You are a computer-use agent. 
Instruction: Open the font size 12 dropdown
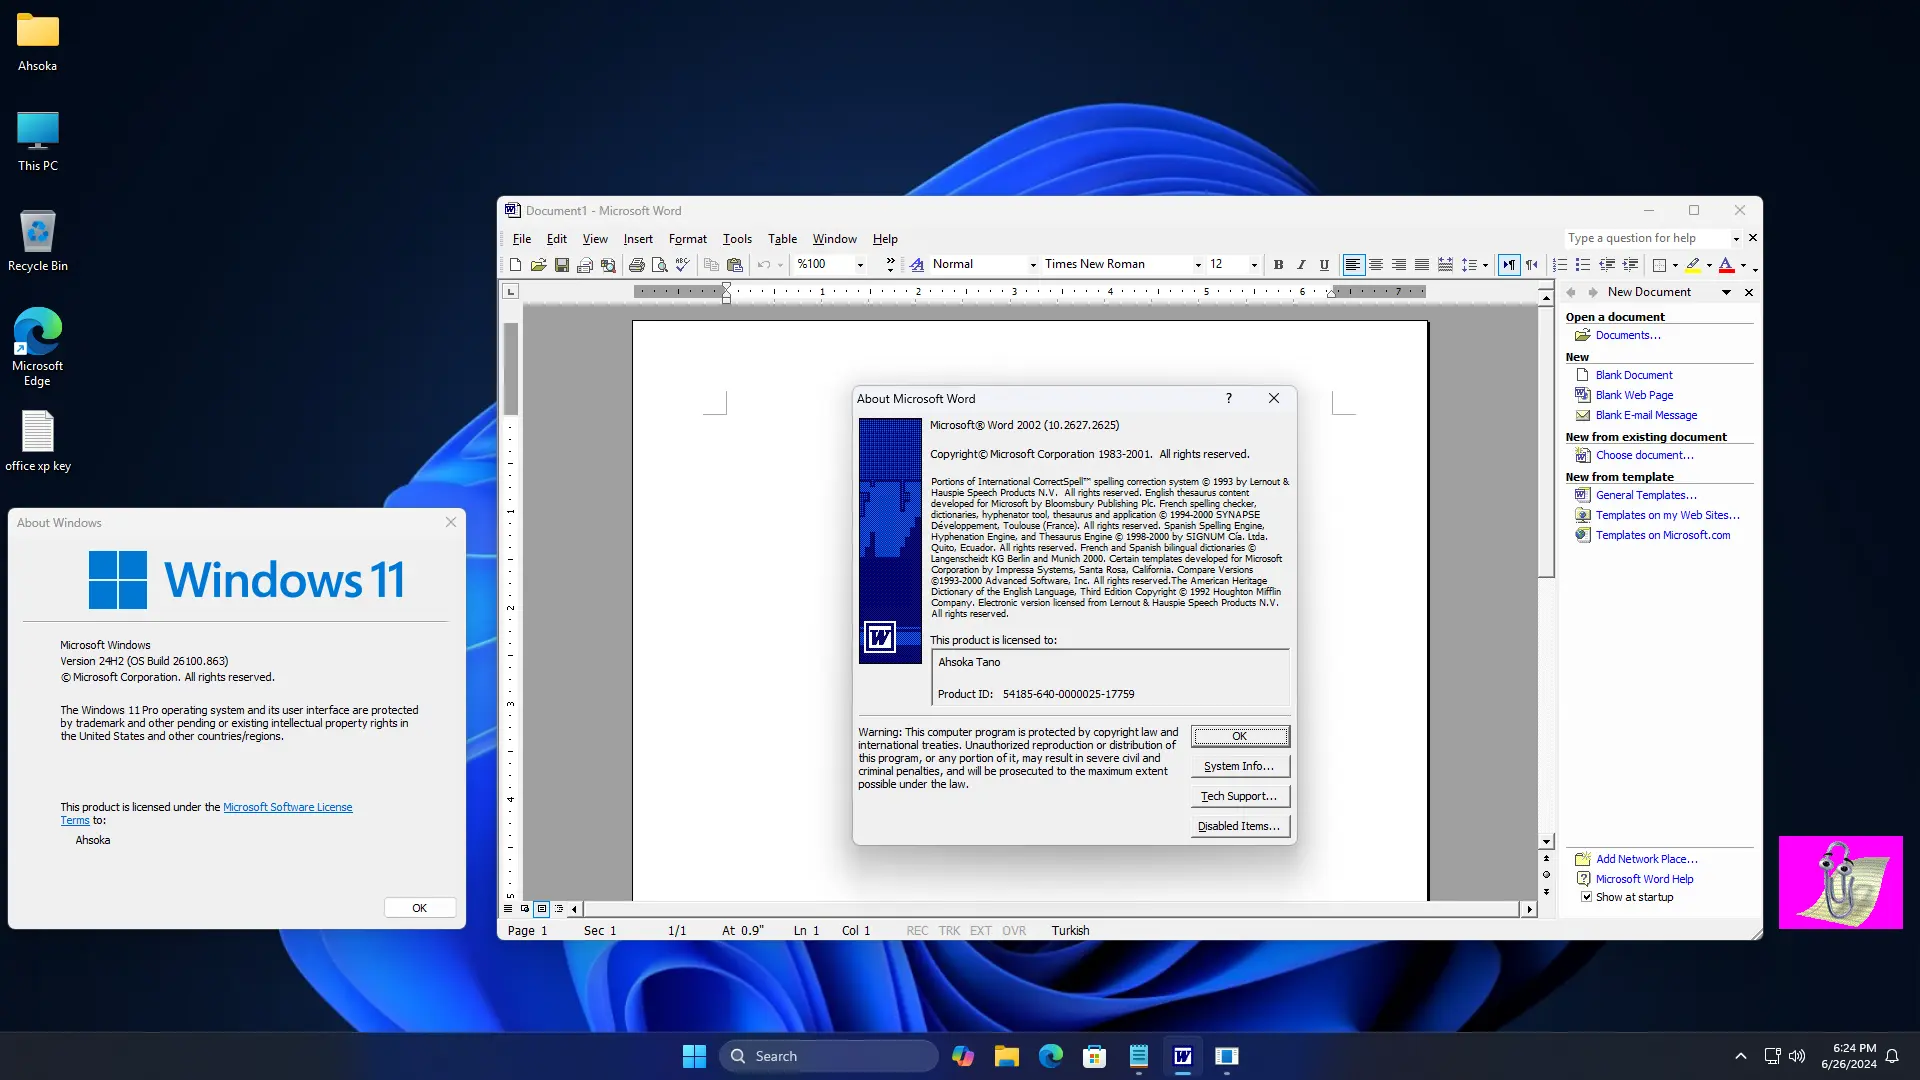coord(1254,265)
